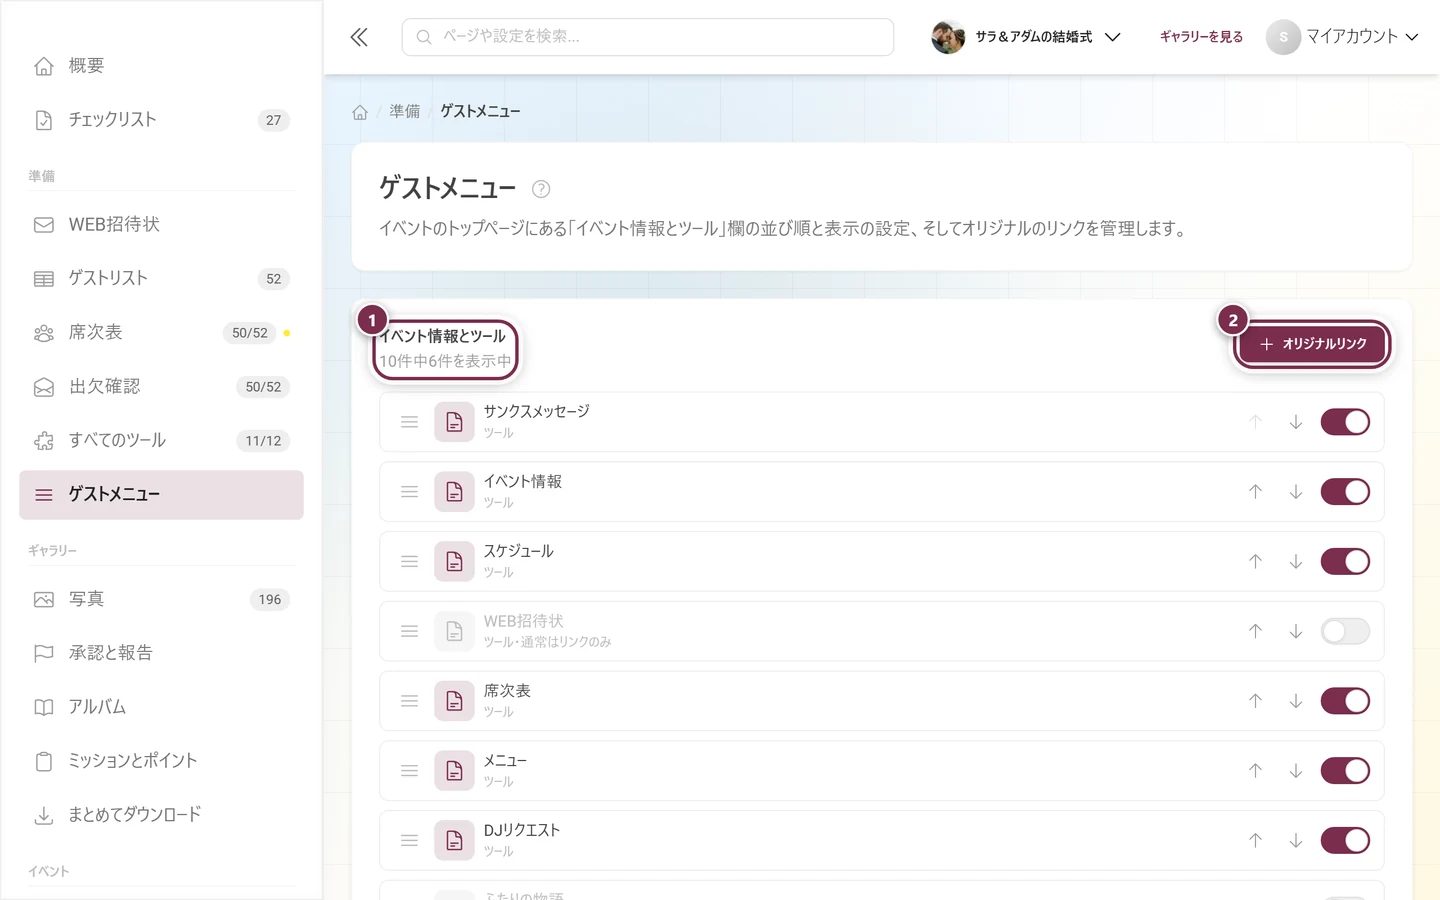Go to チェックリスト in the sidebar
Screen dimensions: 1440x900
coord(161,120)
